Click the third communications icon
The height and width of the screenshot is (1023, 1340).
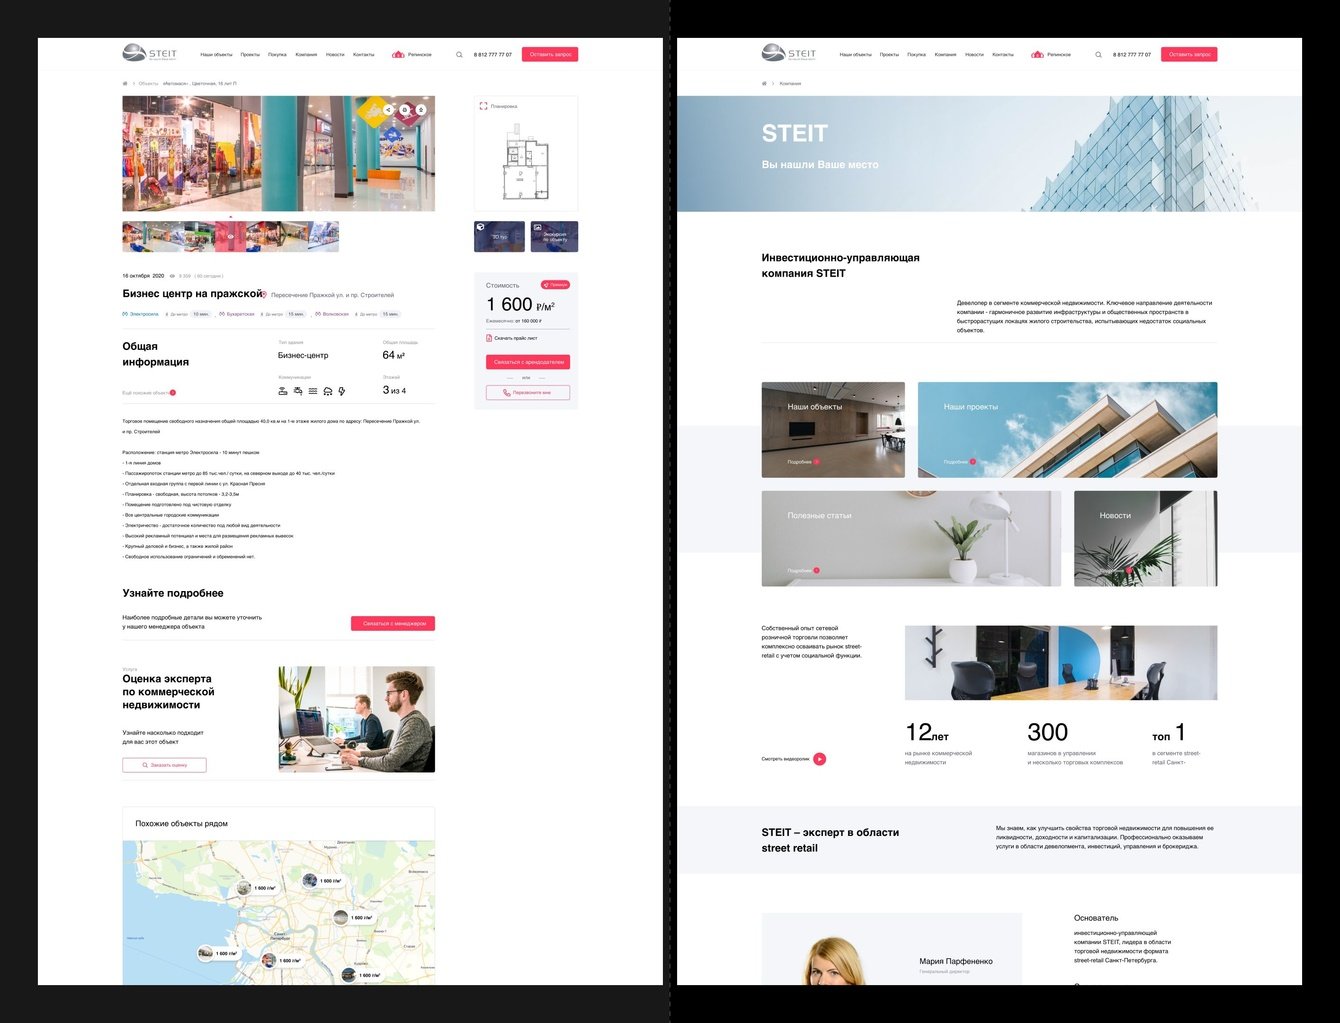pyautogui.click(x=313, y=391)
